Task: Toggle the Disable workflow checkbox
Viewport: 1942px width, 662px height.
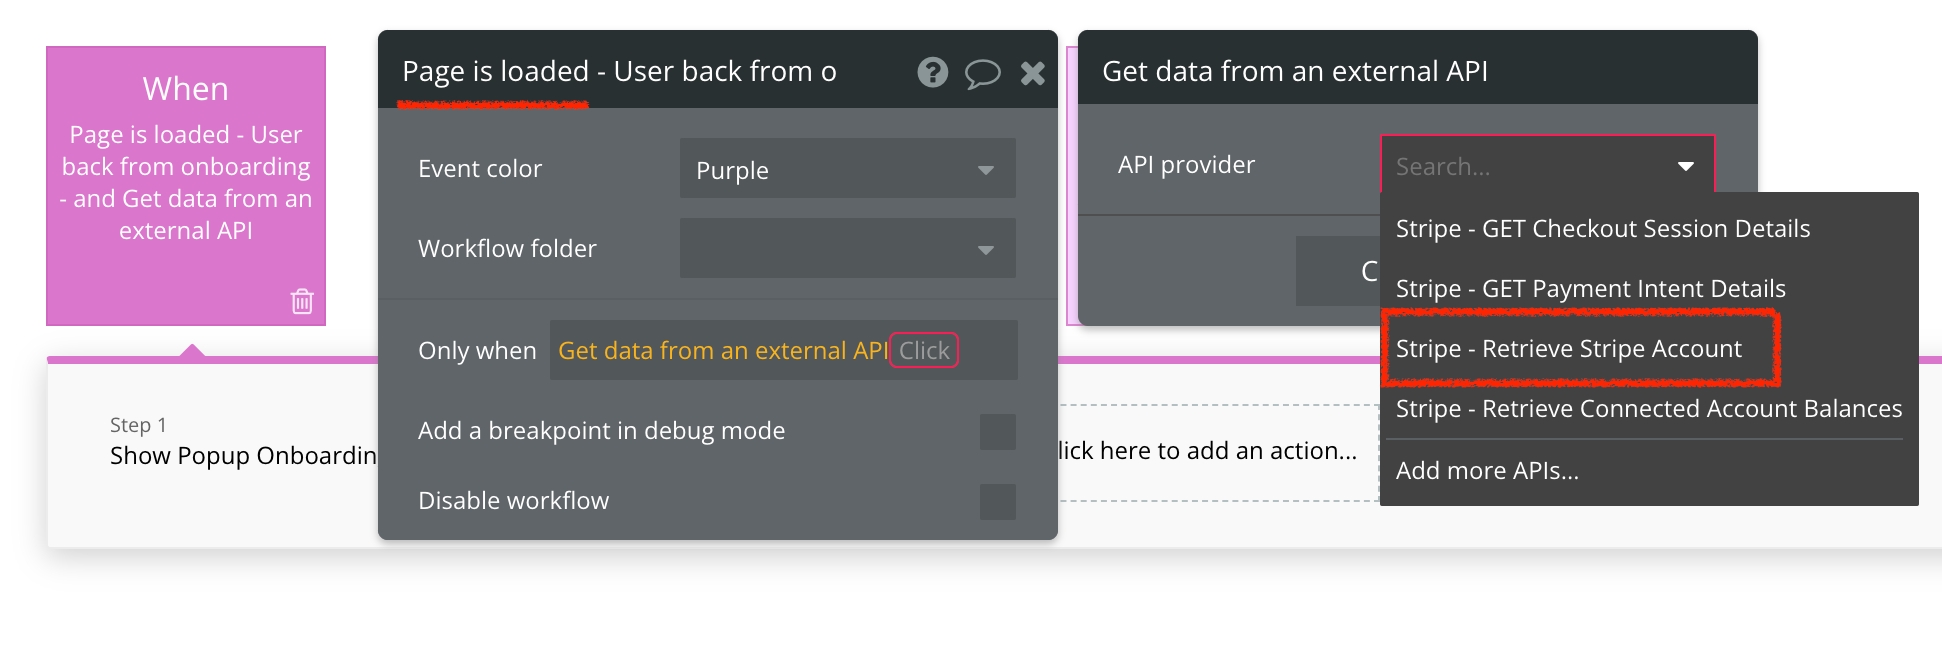Action: tap(996, 500)
